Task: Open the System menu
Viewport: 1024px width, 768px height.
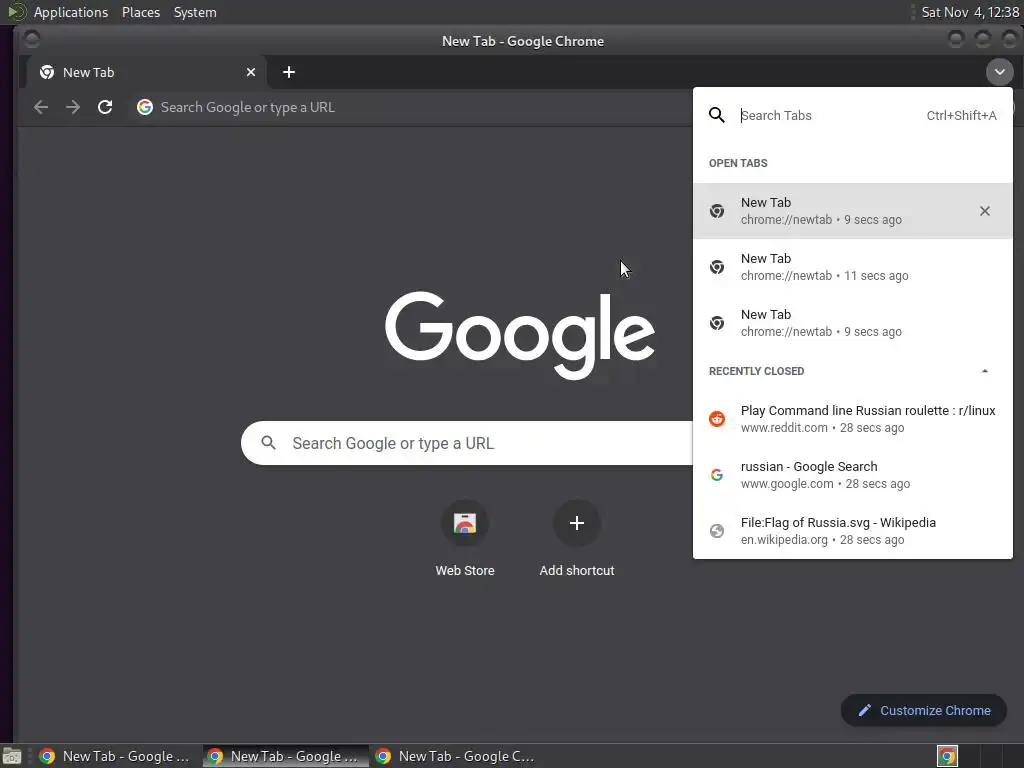Action: pyautogui.click(x=195, y=12)
